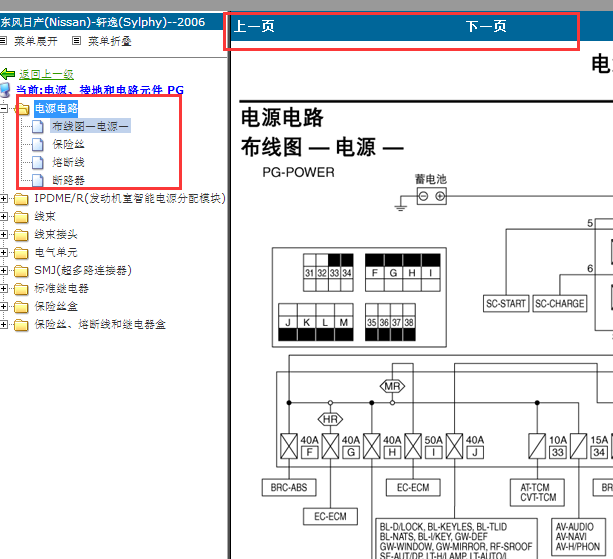Select the 线束 tree node
This screenshot has width=613, height=559.
pyautogui.click(x=45, y=217)
